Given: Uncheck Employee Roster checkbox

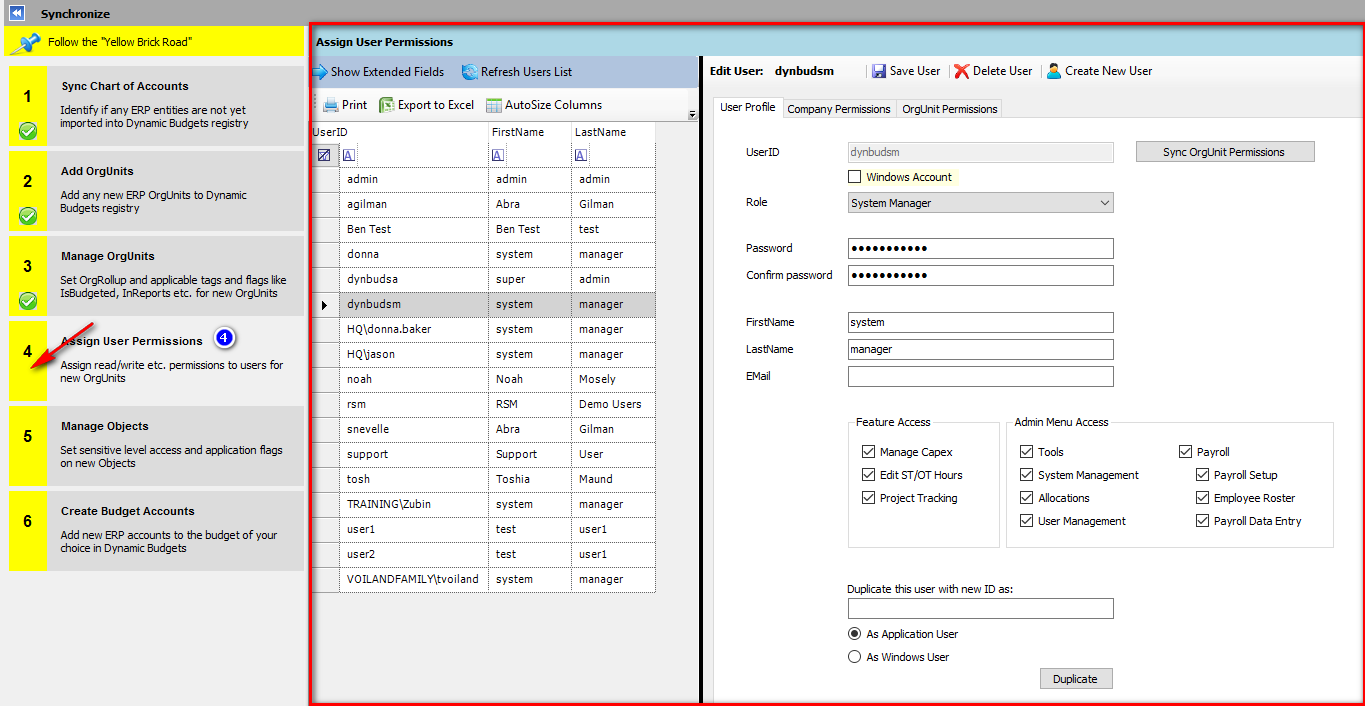Looking at the screenshot, I should click(x=1202, y=498).
